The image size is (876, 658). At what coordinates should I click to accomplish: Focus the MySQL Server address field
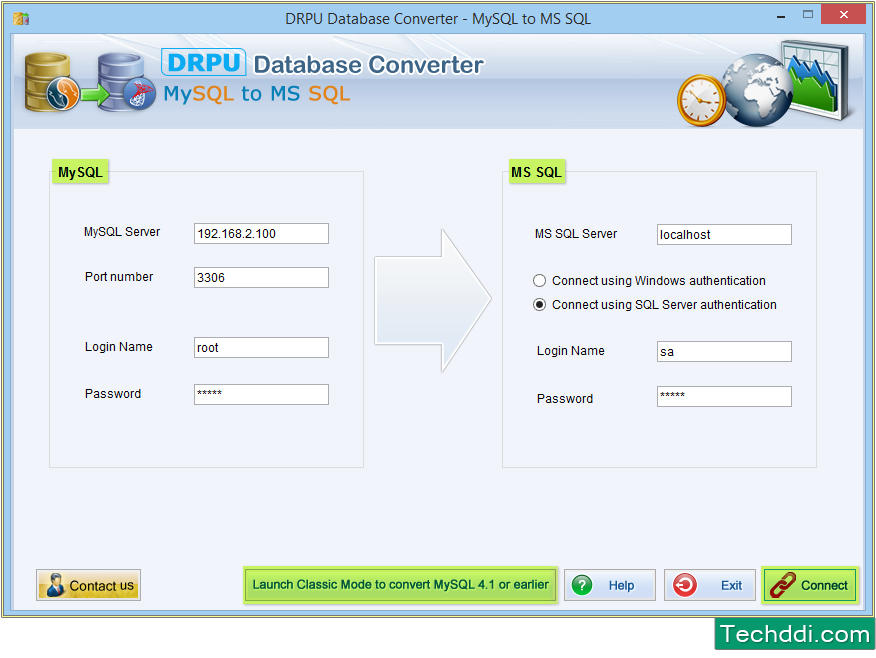[x=261, y=233]
